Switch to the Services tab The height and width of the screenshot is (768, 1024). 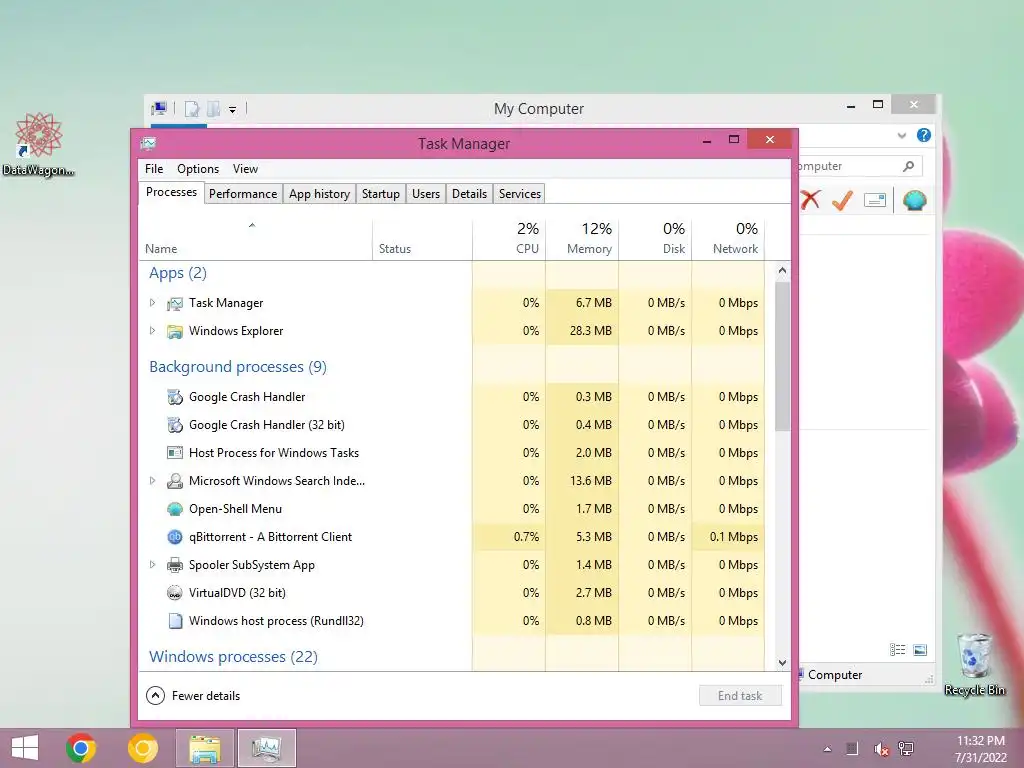coord(520,194)
